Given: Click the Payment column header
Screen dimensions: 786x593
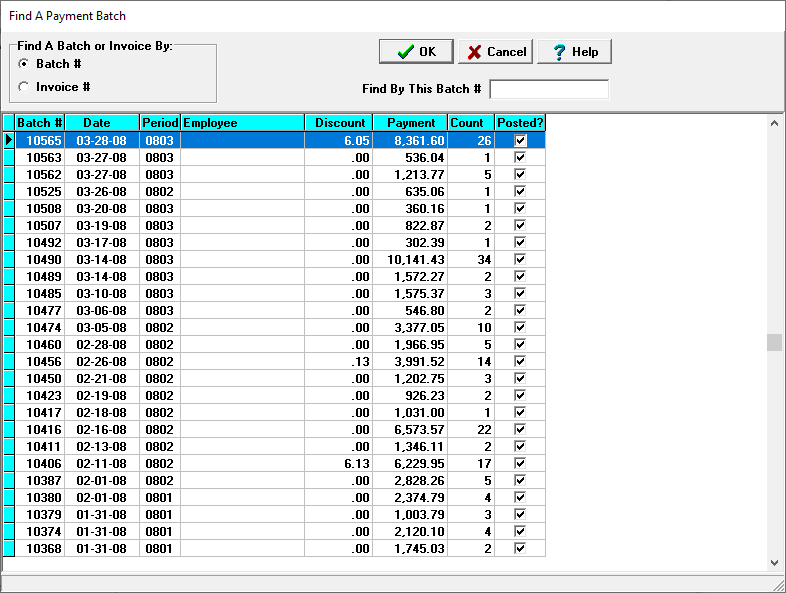Looking at the screenshot, I should pos(410,123).
